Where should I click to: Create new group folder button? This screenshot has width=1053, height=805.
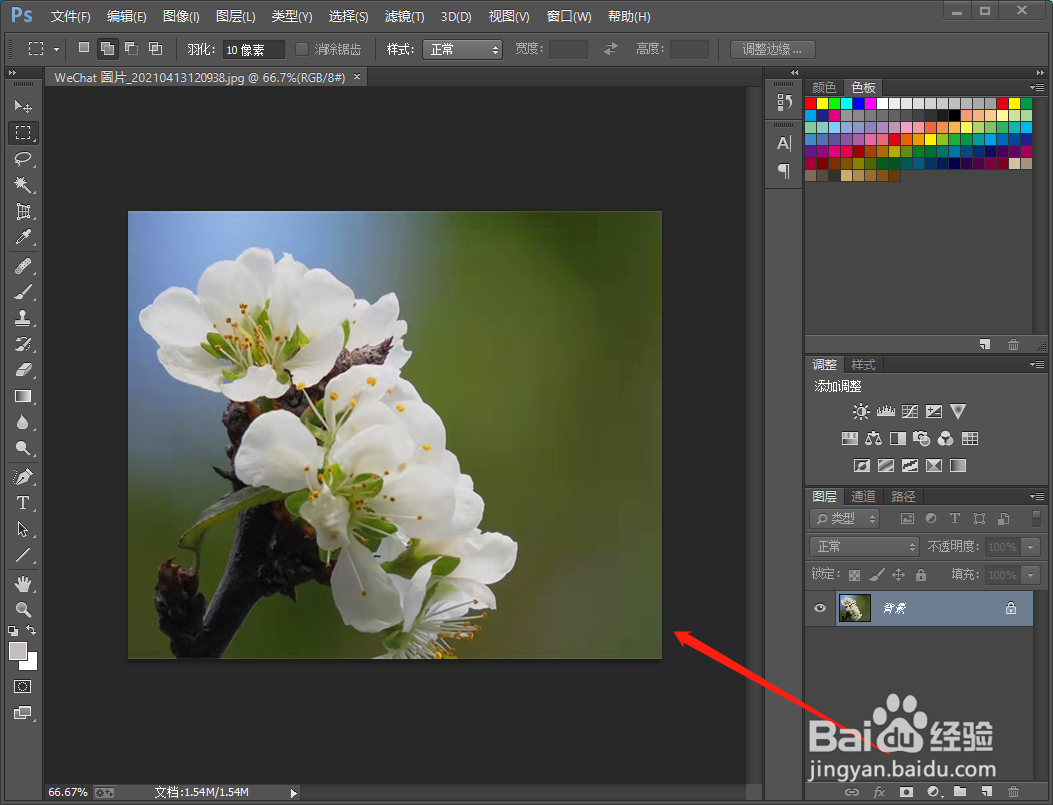(960, 792)
